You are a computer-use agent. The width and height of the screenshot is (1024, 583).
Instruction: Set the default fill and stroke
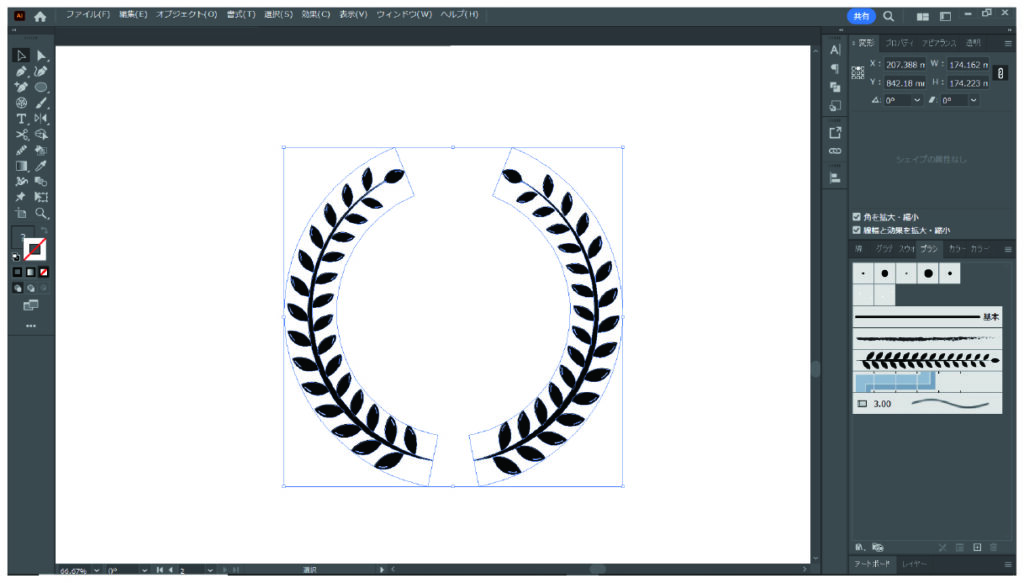(16, 257)
